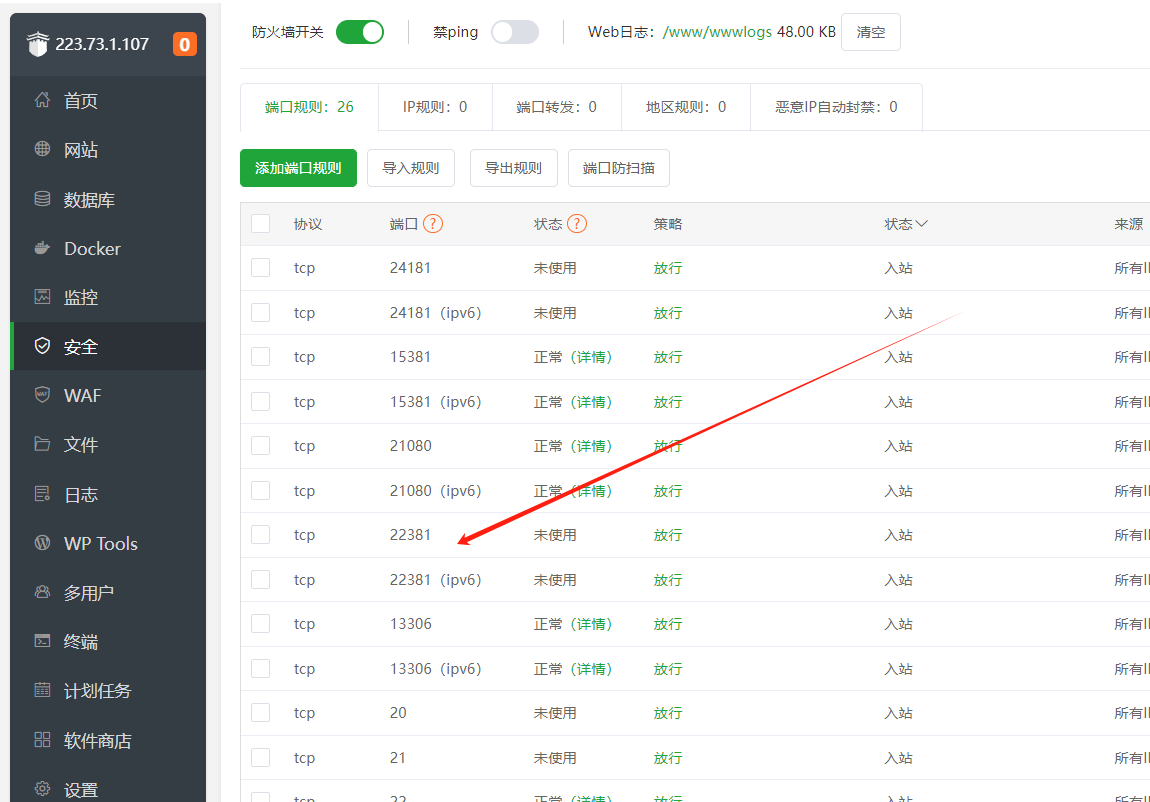Check the box for port 21080 row
This screenshot has height=802, width=1150.
[260, 446]
